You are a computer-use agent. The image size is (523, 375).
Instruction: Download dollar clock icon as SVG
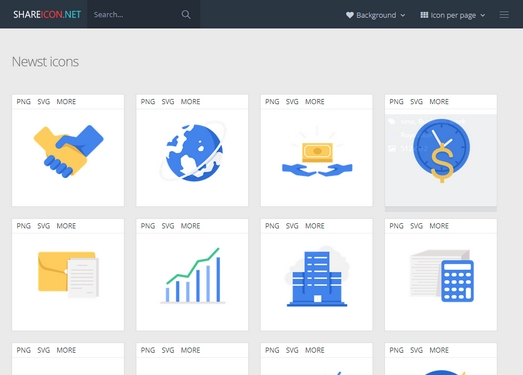click(x=416, y=101)
